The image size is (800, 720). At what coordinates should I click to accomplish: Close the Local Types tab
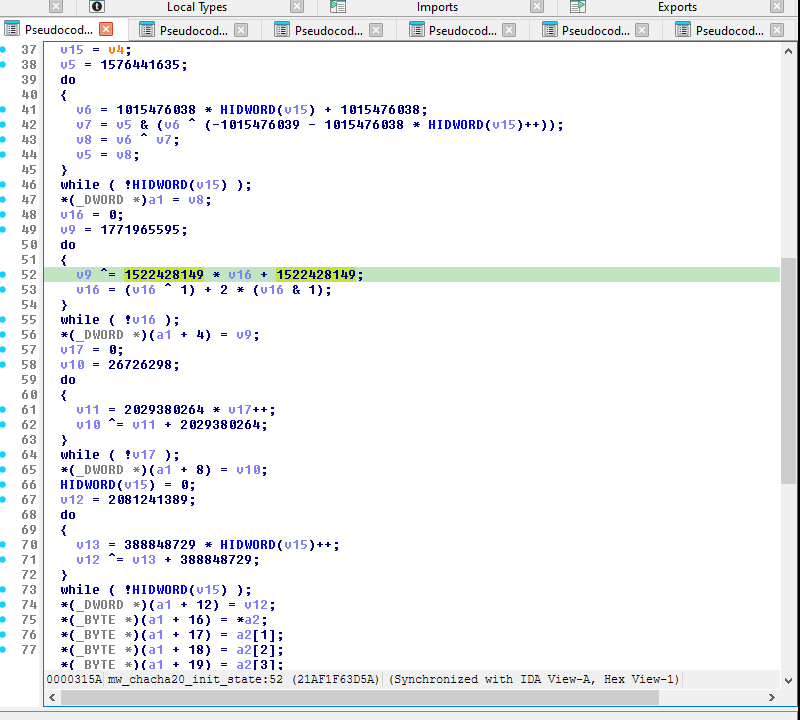[298, 7]
